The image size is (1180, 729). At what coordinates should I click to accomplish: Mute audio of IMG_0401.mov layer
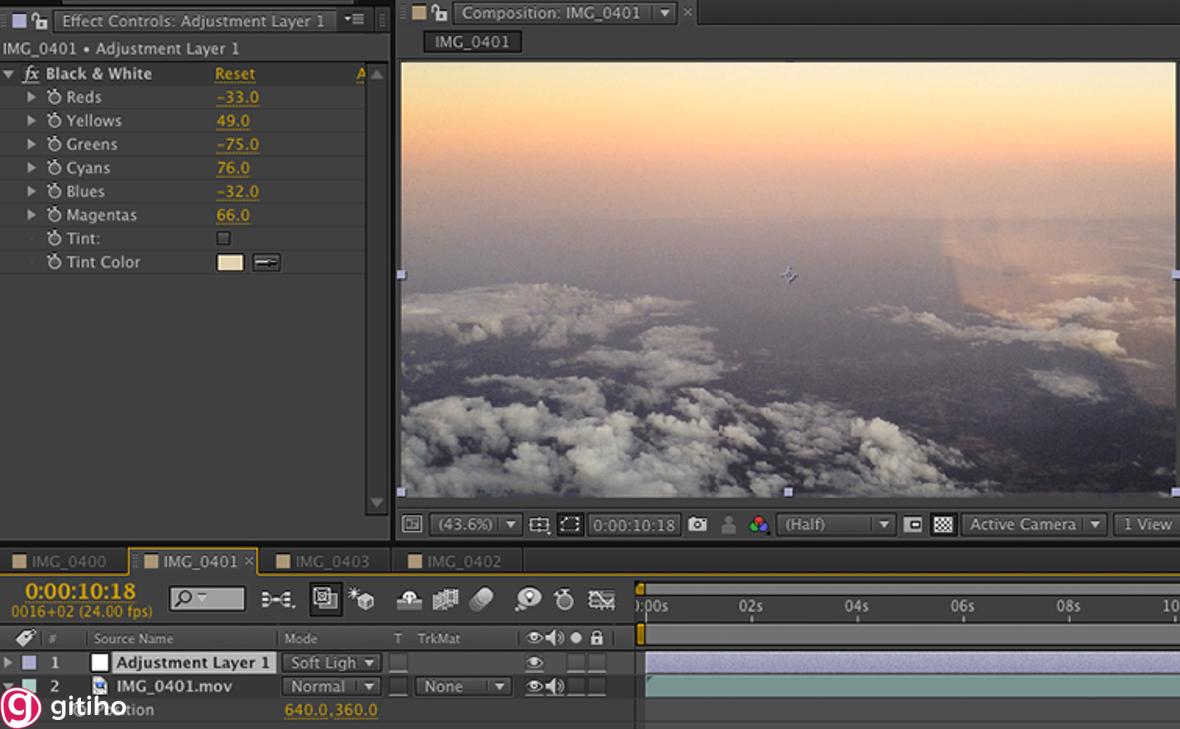tap(554, 686)
